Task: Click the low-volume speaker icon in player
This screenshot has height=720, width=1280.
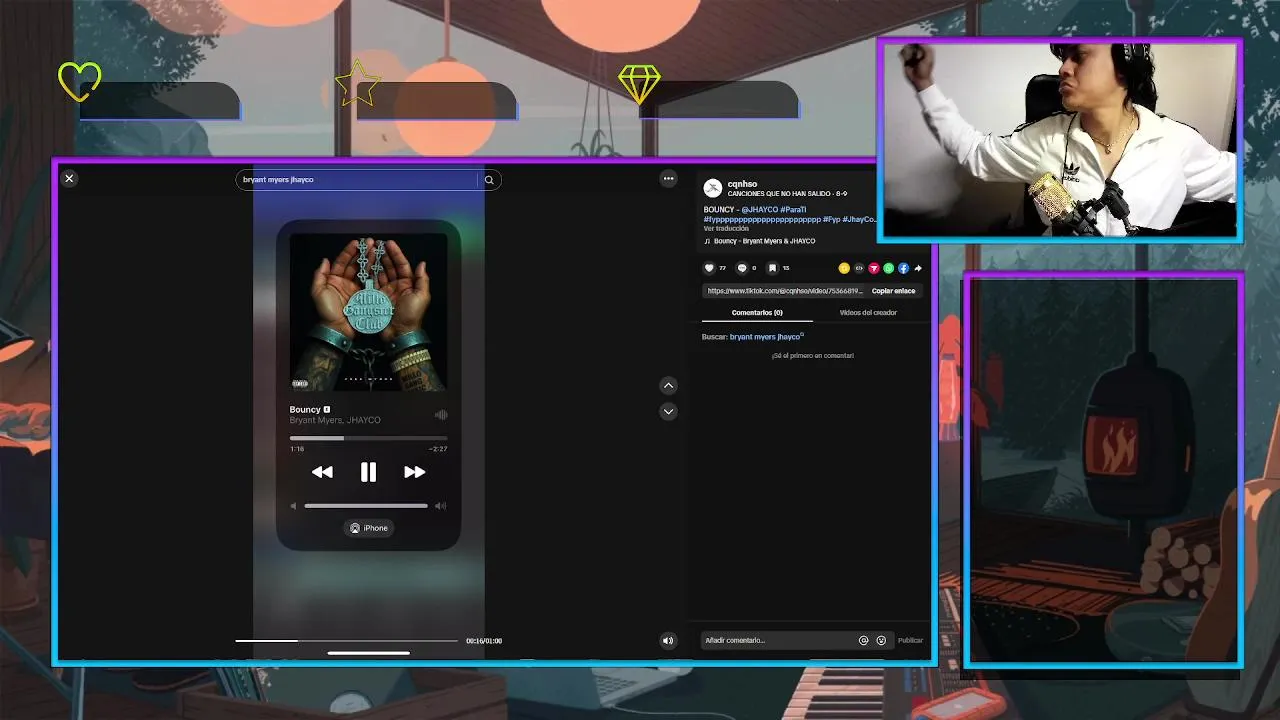Action: coord(294,506)
